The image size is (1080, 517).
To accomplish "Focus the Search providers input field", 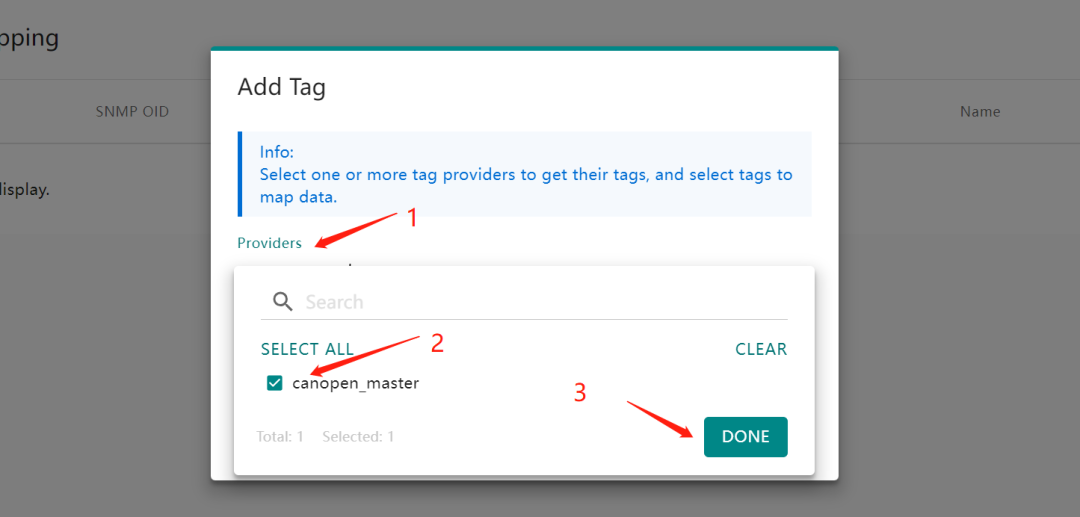I will pyautogui.click(x=540, y=302).
